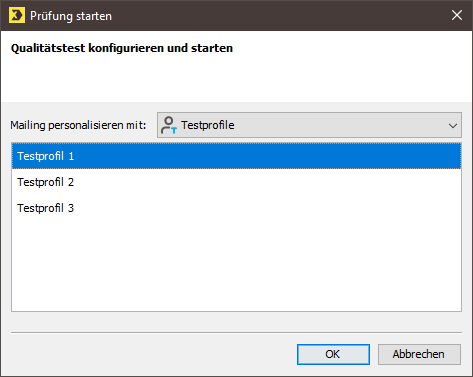Click the 'Prüfung starten' title bar text

tap(71, 16)
